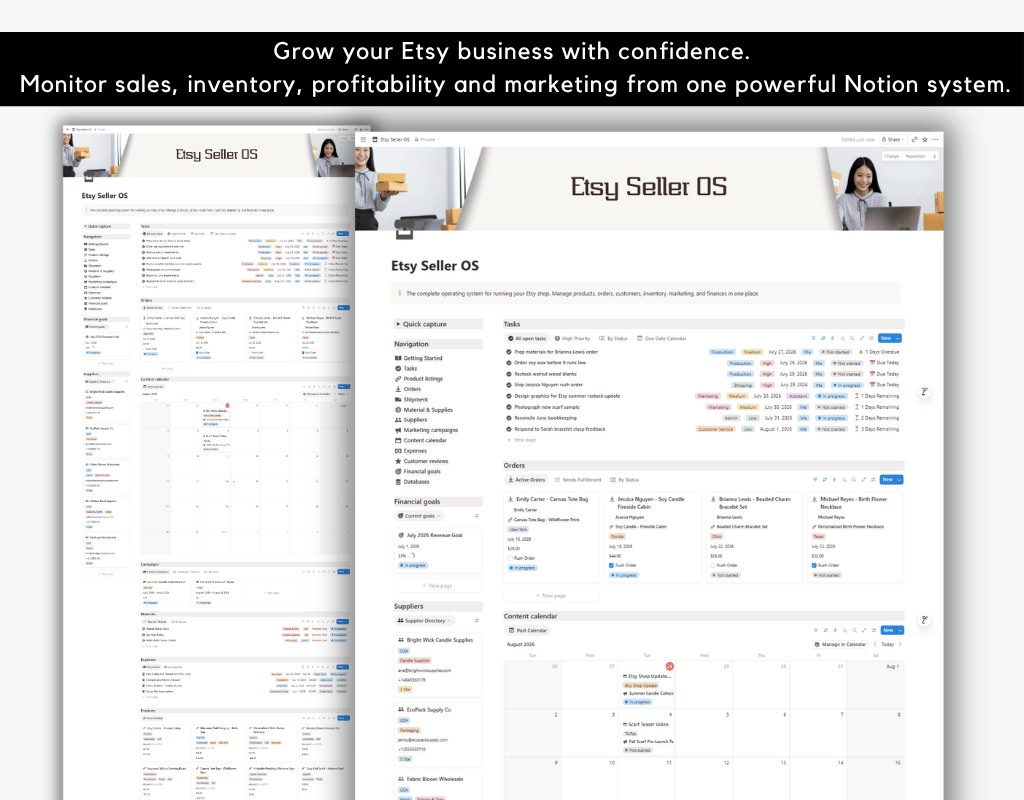Click Reposition on the cover banner
The height and width of the screenshot is (800, 1024).
[x=916, y=156]
